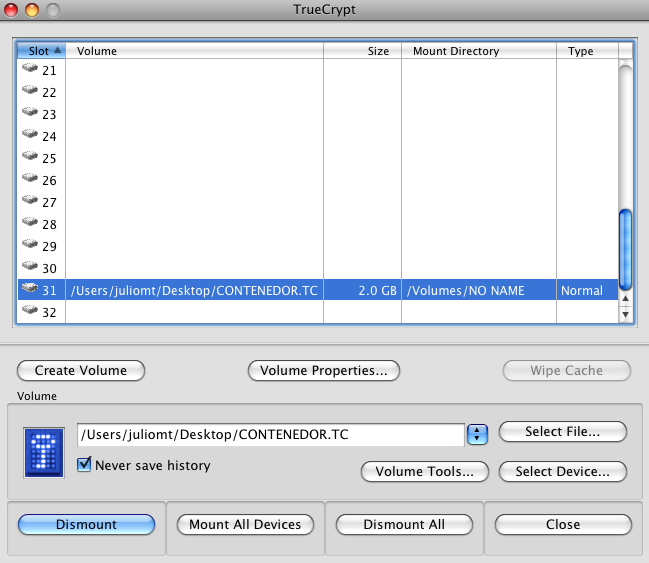Click the drive icon for slot 22
This screenshot has height=563, width=649.
pos(30,89)
